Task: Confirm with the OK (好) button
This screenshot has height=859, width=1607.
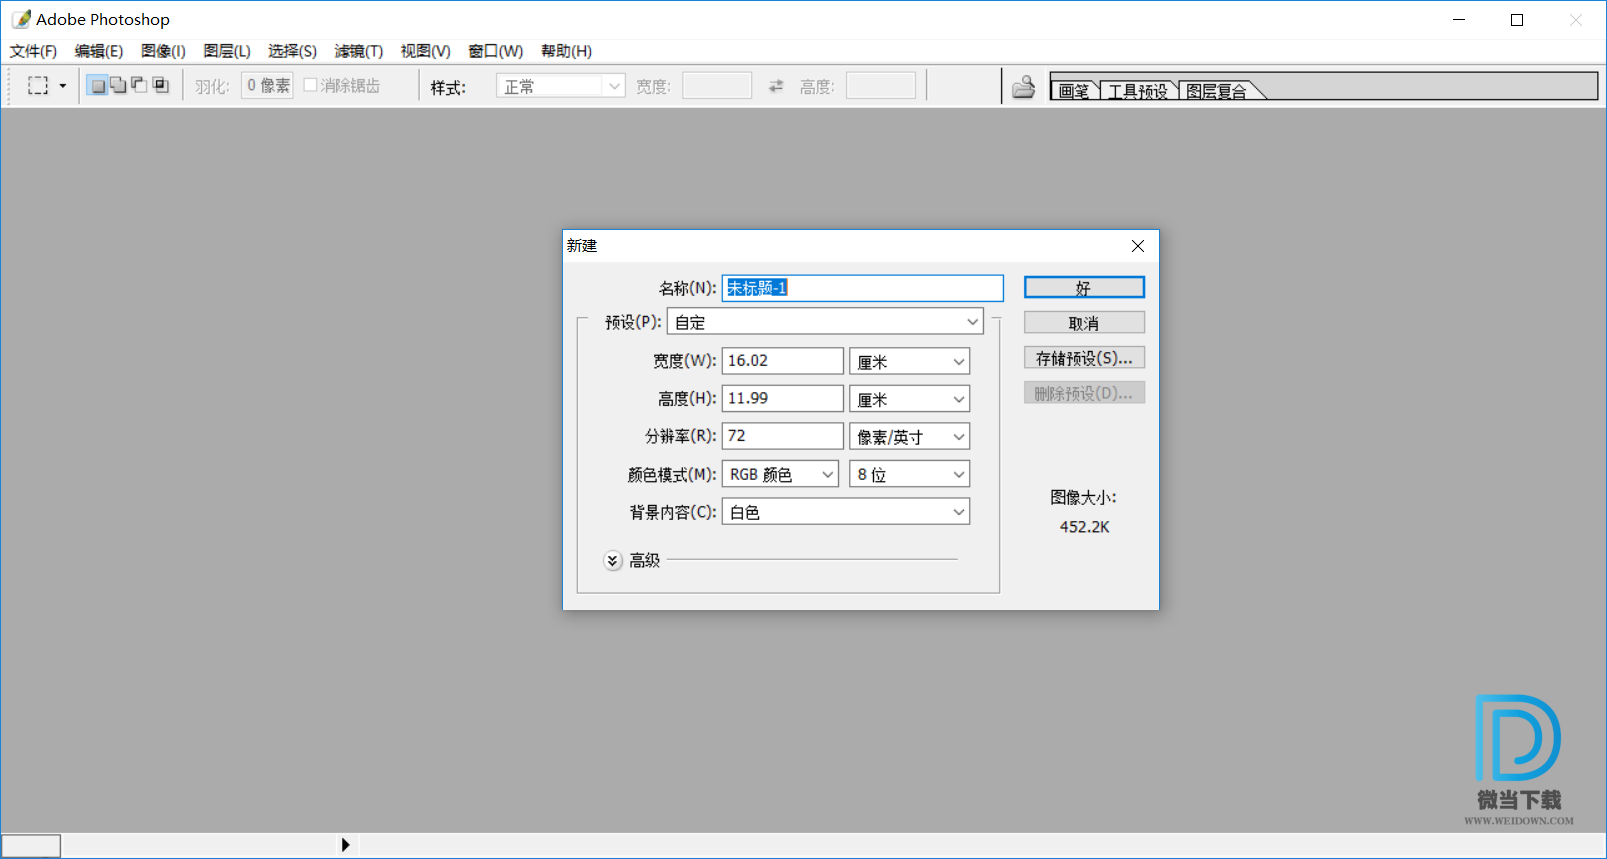Action: tap(1084, 288)
